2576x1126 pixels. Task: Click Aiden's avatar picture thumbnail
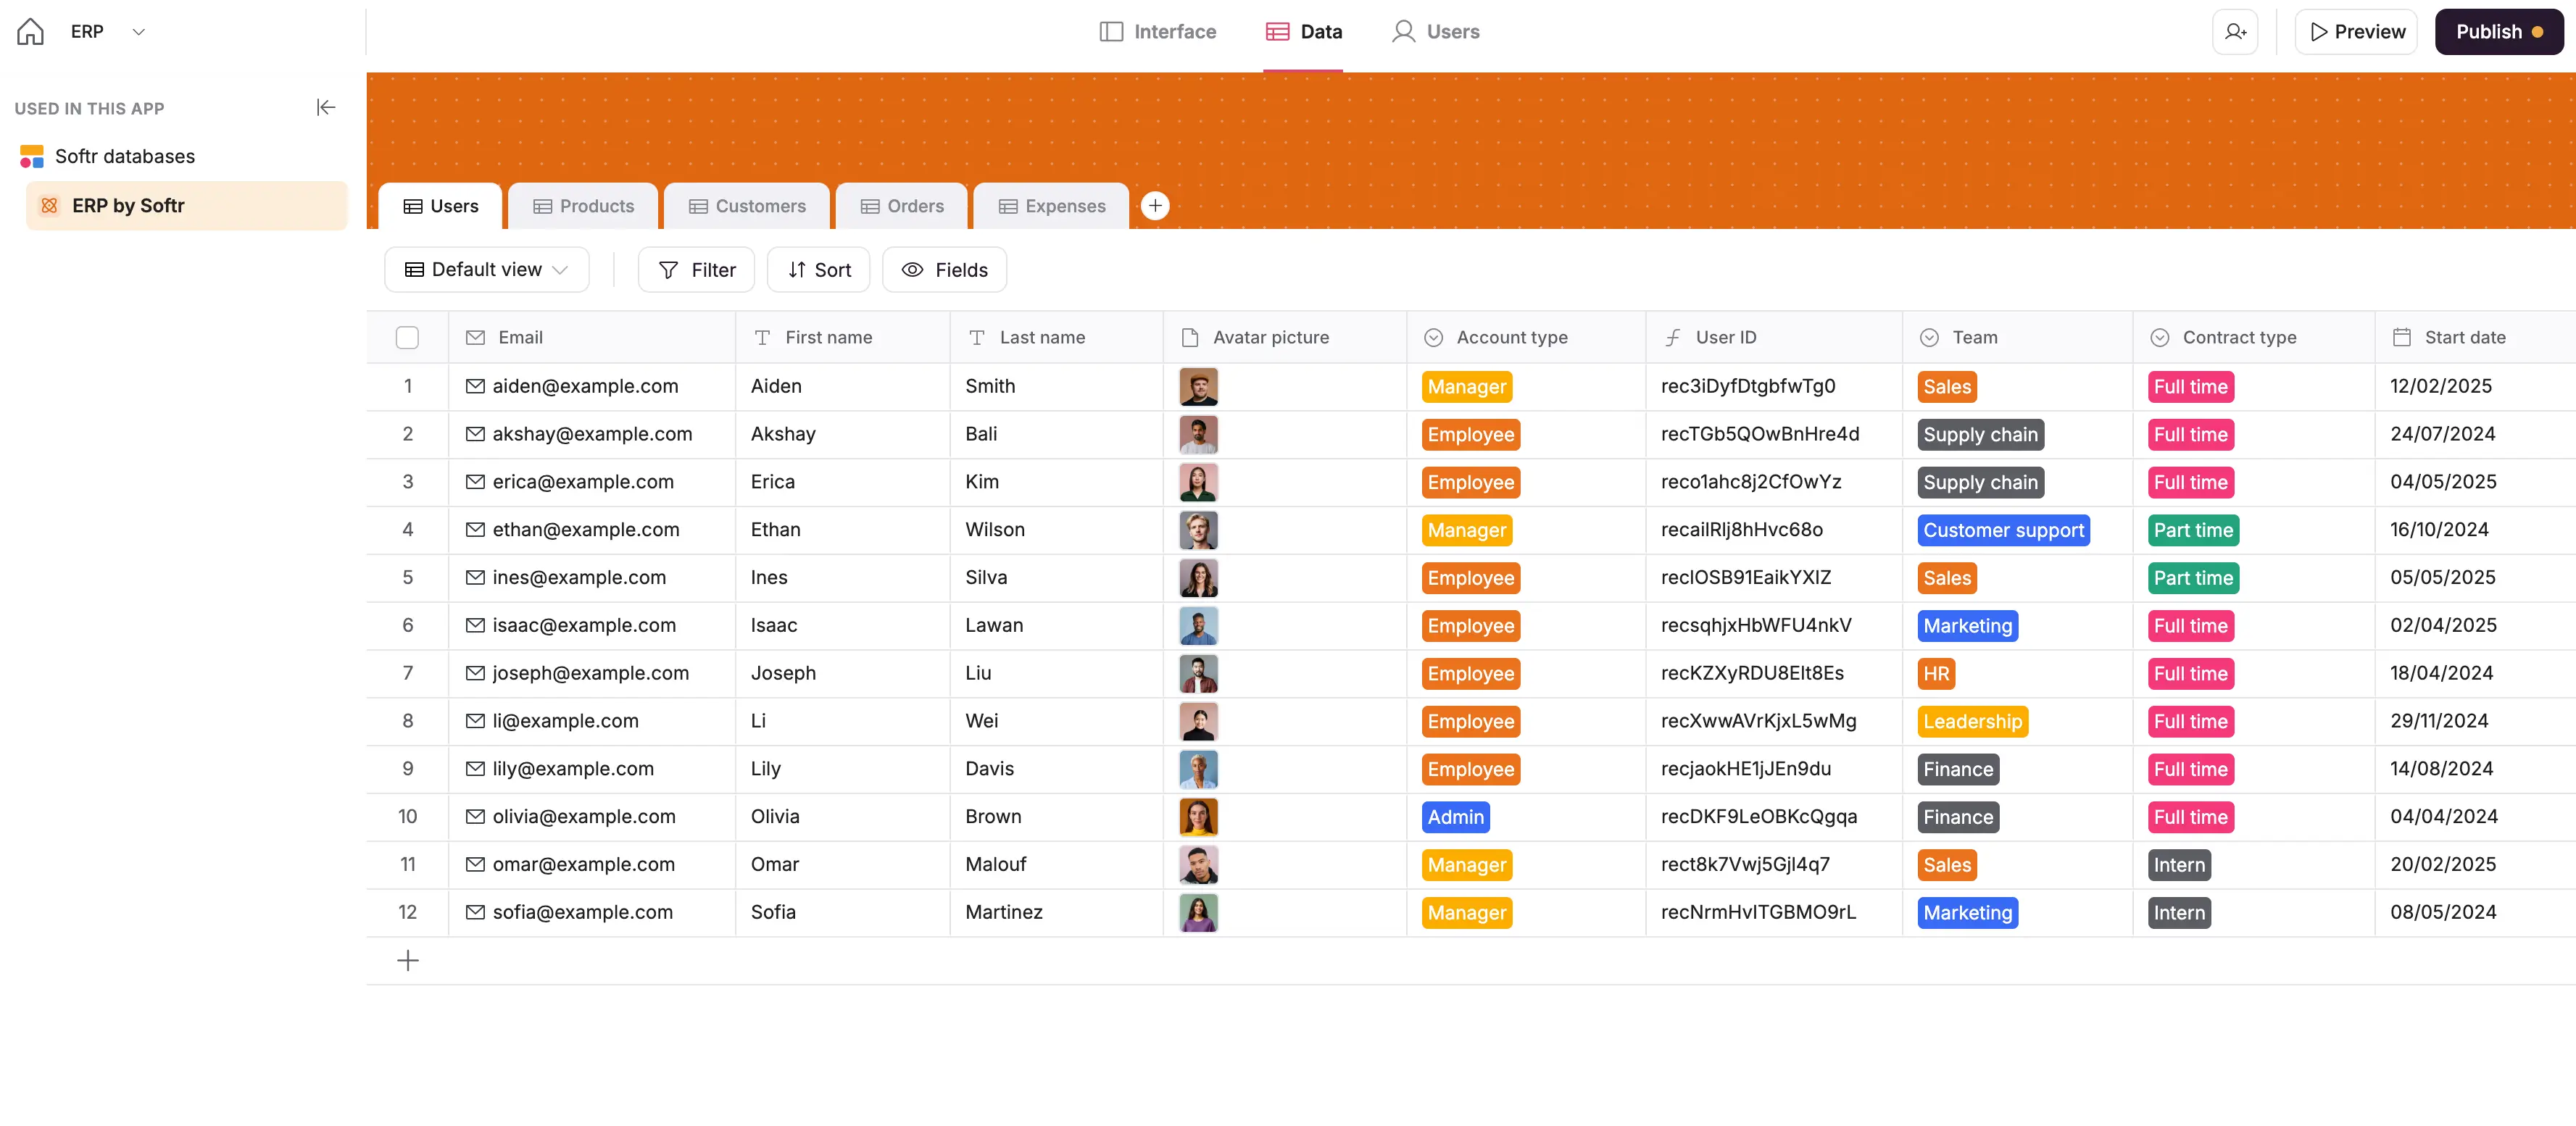click(1198, 386)
